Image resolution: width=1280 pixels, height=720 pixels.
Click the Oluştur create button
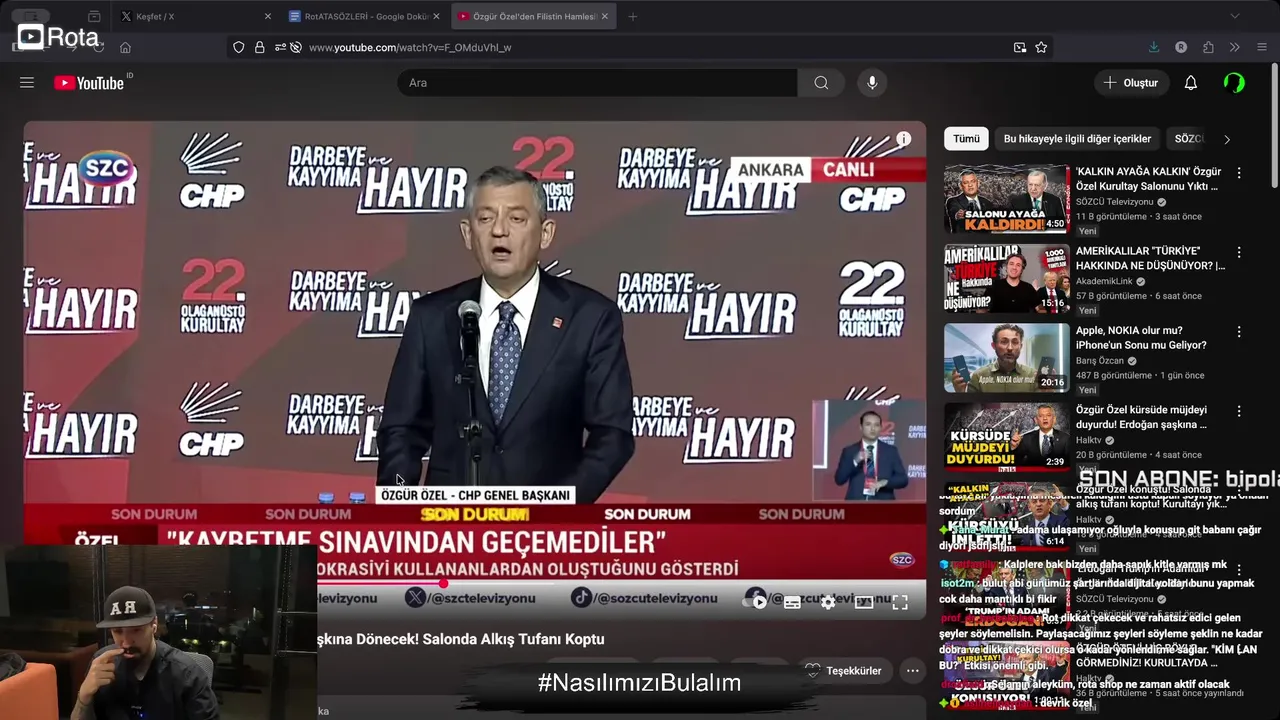1131,83
